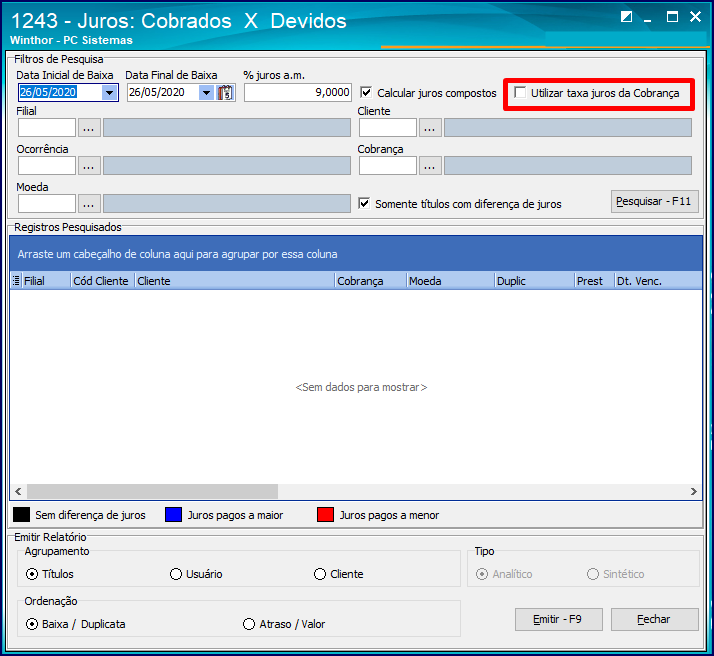This screenshot has width=714, height=656.
Task: Open Filial lookup with ellipsis button
Action: pyautogui.click(x=89, y=128)
